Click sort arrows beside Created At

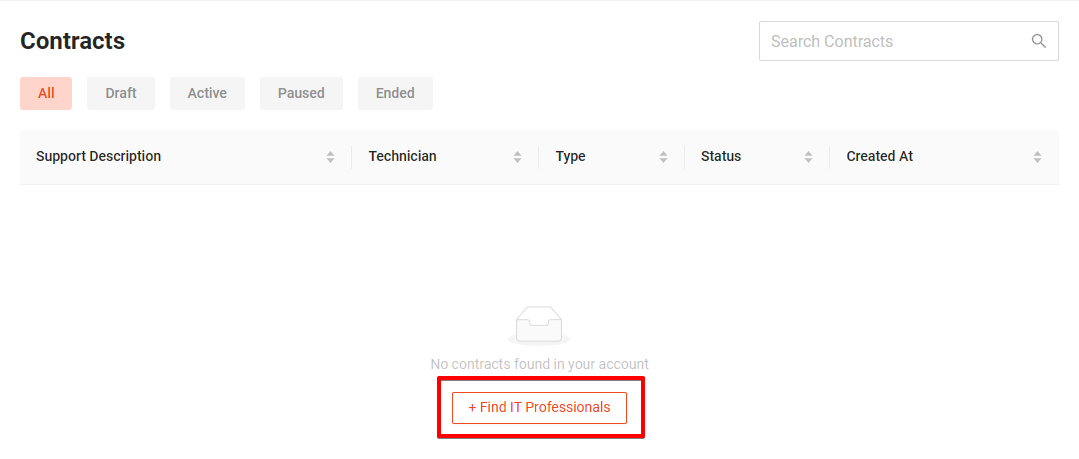click(x=1037, y=157)
